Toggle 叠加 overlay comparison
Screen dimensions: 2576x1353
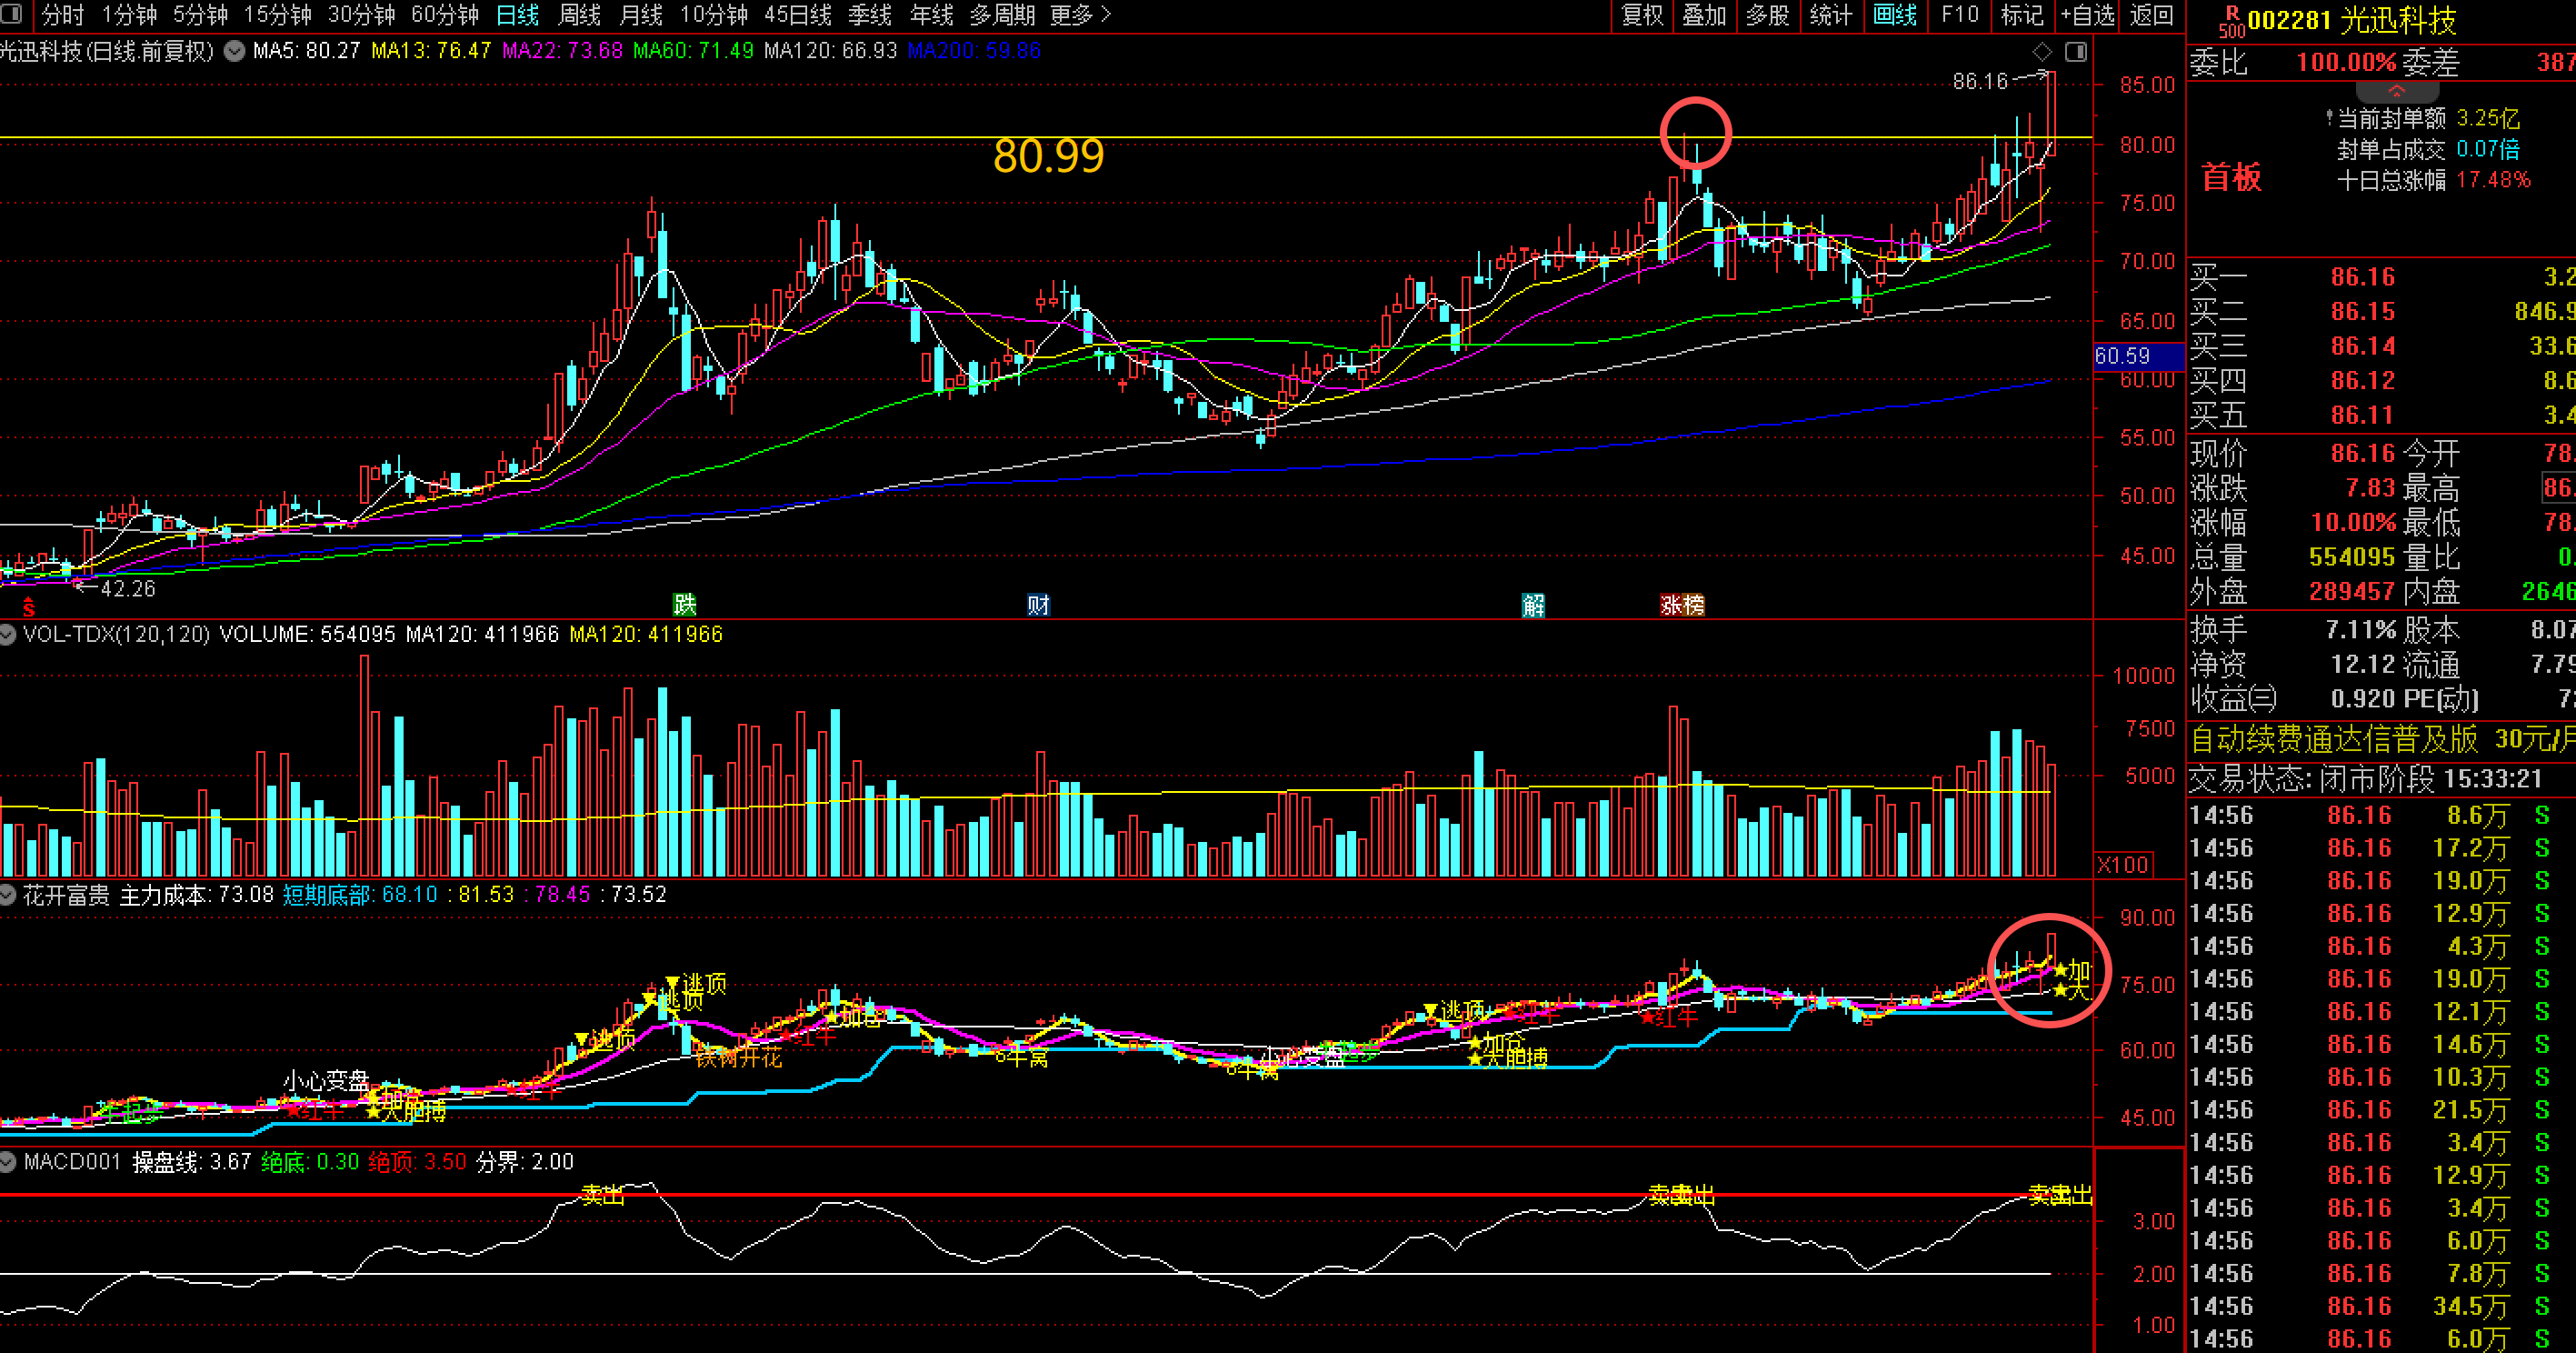pyautogui.click(x=1705, y=15)
